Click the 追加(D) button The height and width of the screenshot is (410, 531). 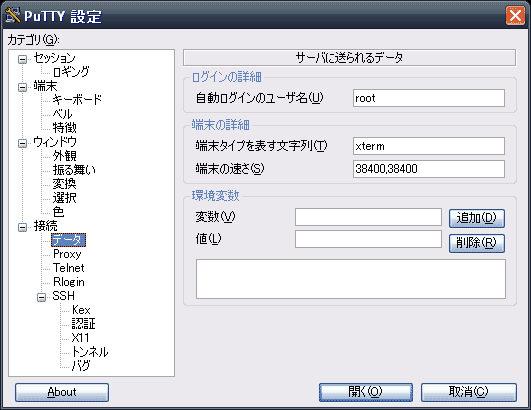point(476,218)
